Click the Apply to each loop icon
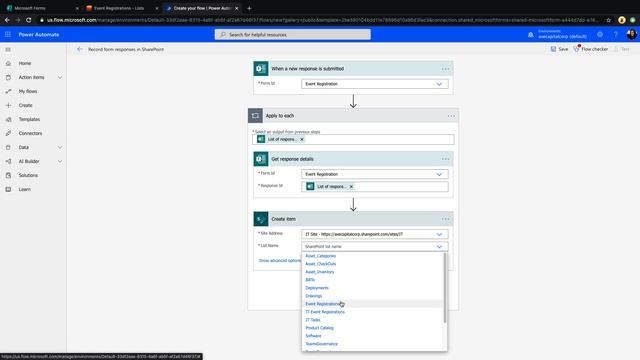Screen dimensions: 640x360 pyautogui.click(x=255, y=116)
